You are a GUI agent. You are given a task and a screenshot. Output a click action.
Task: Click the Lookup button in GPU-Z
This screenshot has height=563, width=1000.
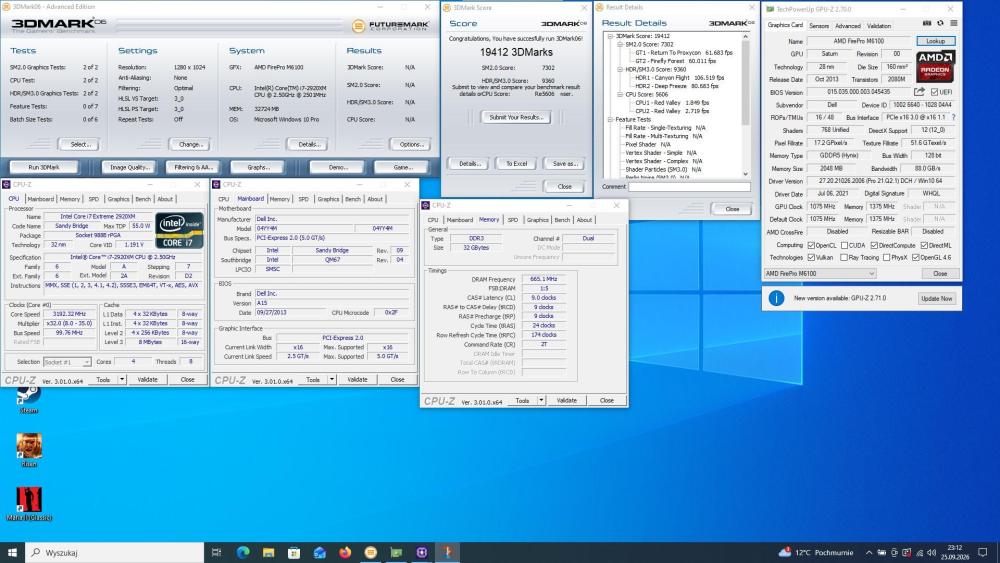[936, 41]
